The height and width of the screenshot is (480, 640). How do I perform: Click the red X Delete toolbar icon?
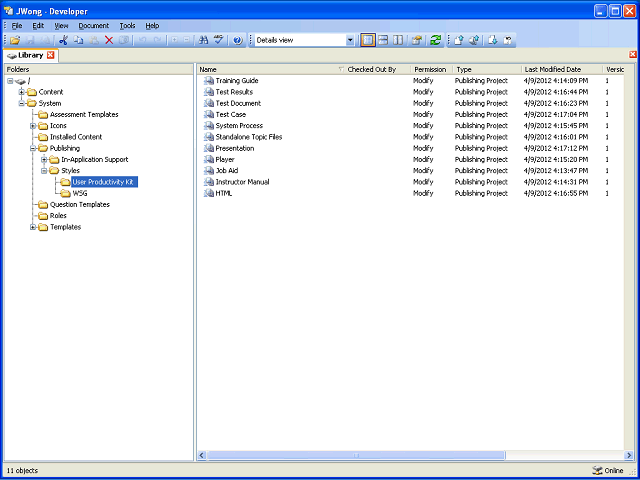coord(109,40)
